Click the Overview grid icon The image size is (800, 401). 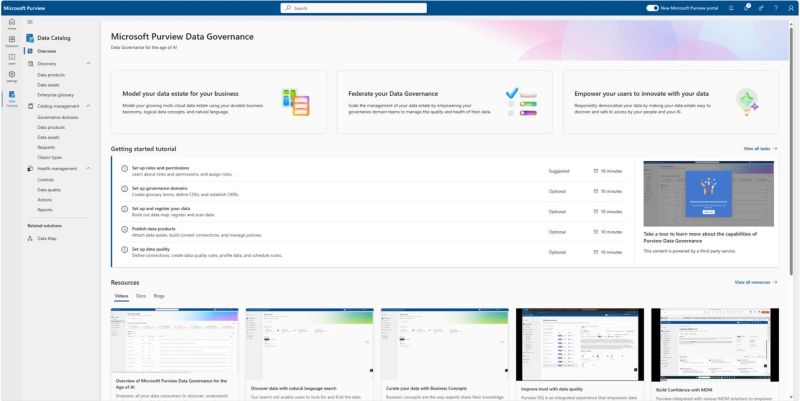(x=30, y=51)
